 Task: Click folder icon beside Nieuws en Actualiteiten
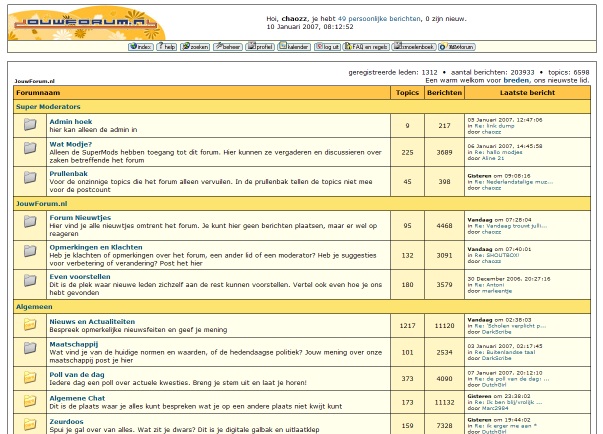pyautogui.click(x=31, y=325)
